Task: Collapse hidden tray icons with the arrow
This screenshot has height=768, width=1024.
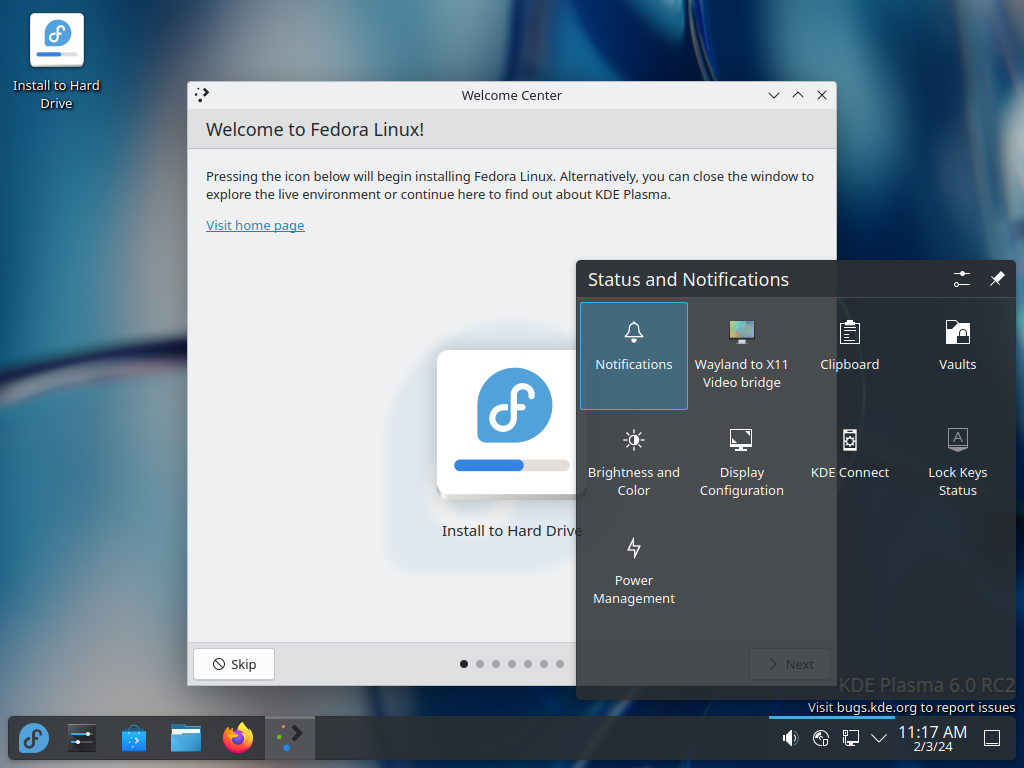Action: [x=879, y=738]
